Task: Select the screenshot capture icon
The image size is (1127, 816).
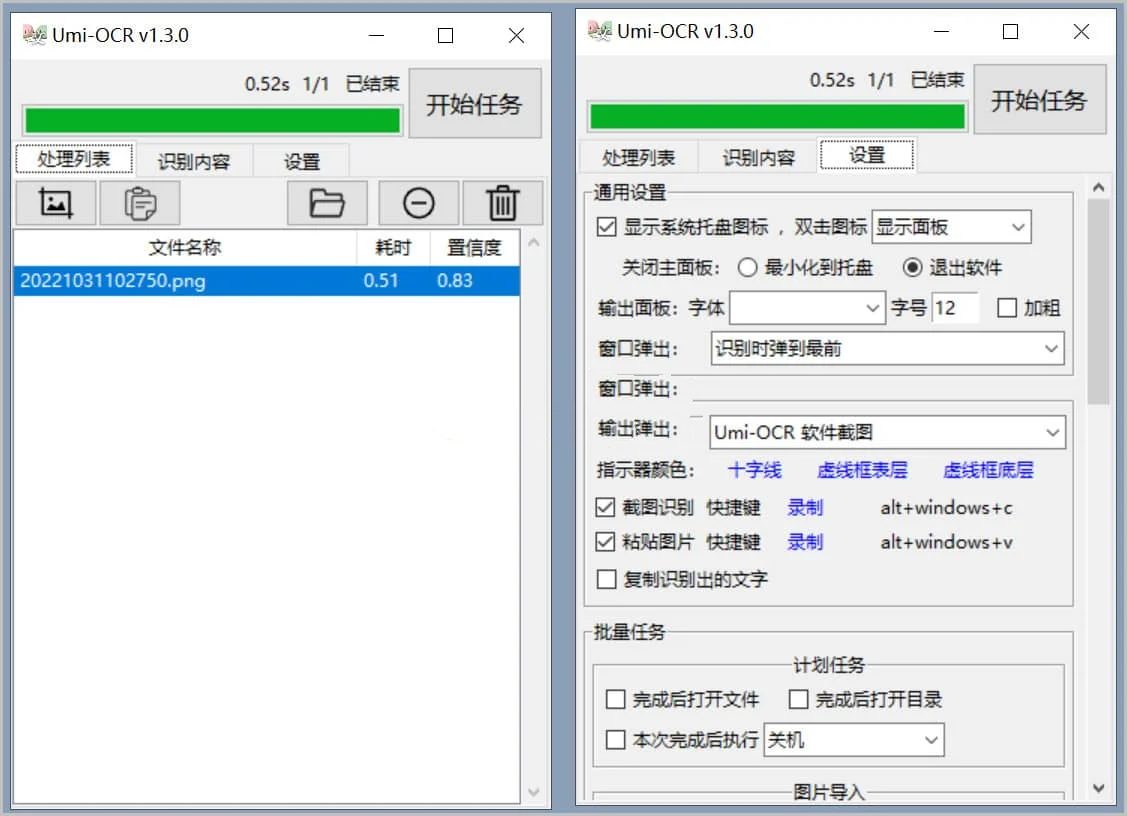Action: (x=54, y=203)
